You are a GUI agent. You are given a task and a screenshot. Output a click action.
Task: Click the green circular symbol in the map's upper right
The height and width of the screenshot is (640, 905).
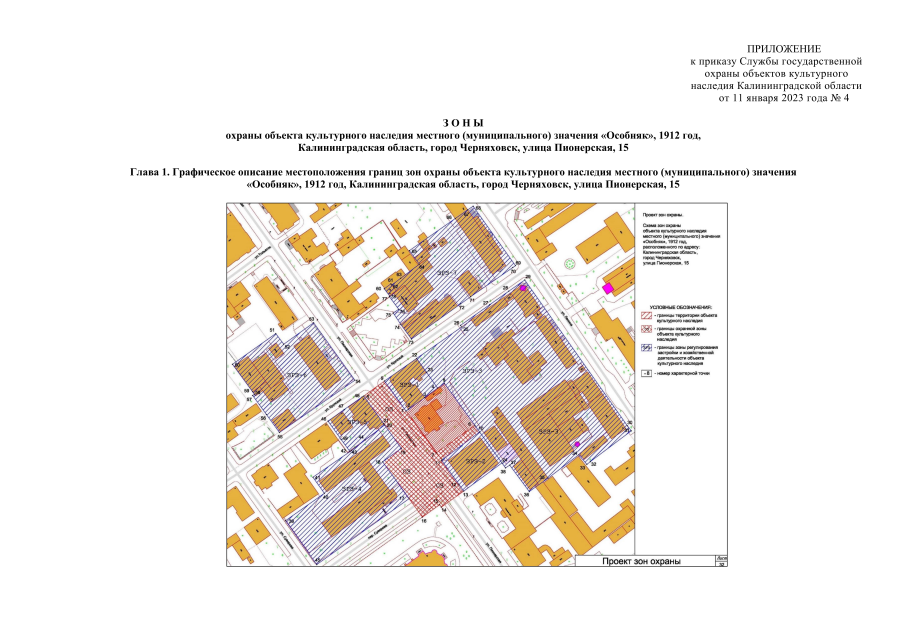(x=570, y=264)
